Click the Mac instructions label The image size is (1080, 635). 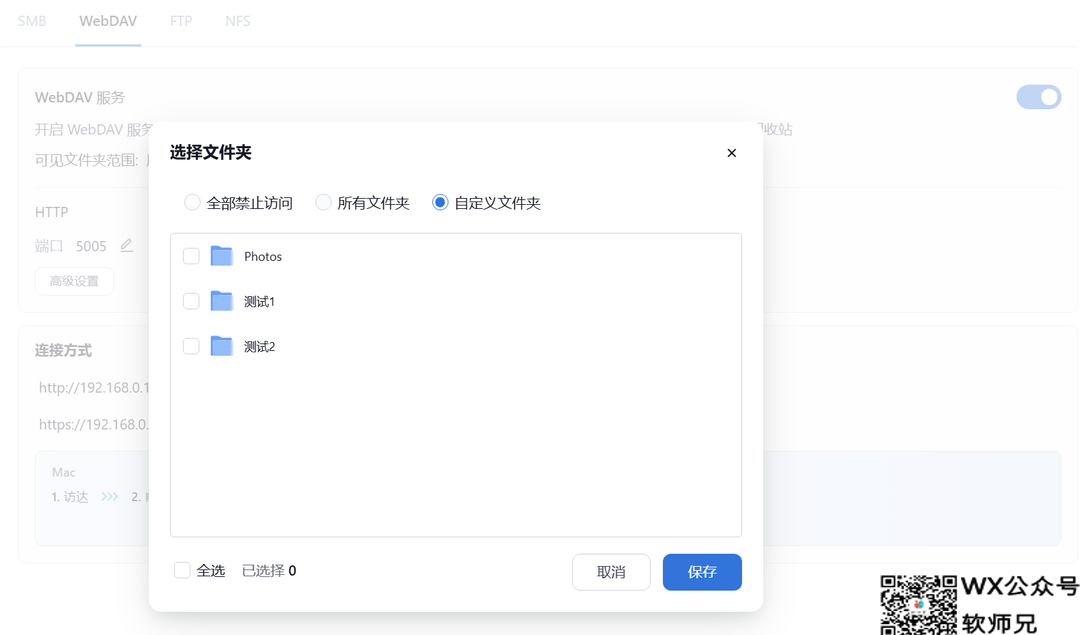click(63, 472)
